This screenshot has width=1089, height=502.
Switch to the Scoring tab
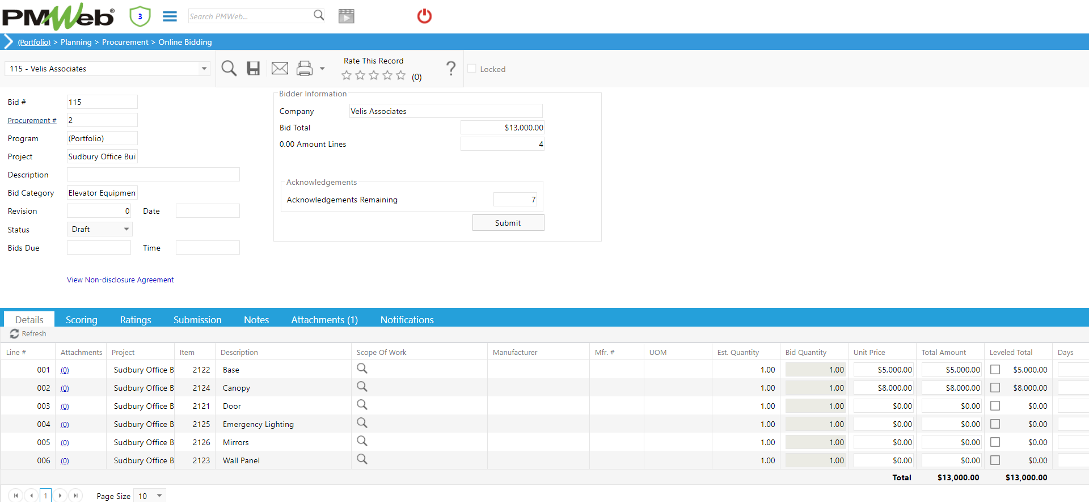[81, 319]
